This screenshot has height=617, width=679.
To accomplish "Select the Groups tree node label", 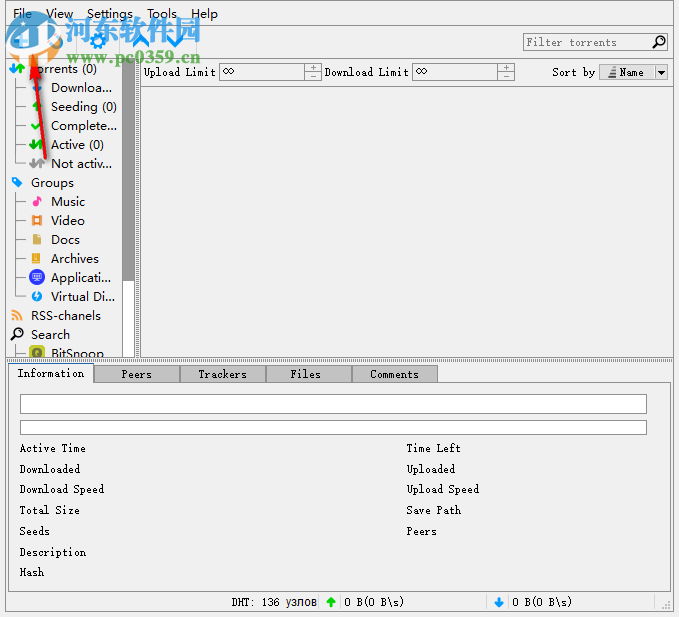I will coord(52,183).
